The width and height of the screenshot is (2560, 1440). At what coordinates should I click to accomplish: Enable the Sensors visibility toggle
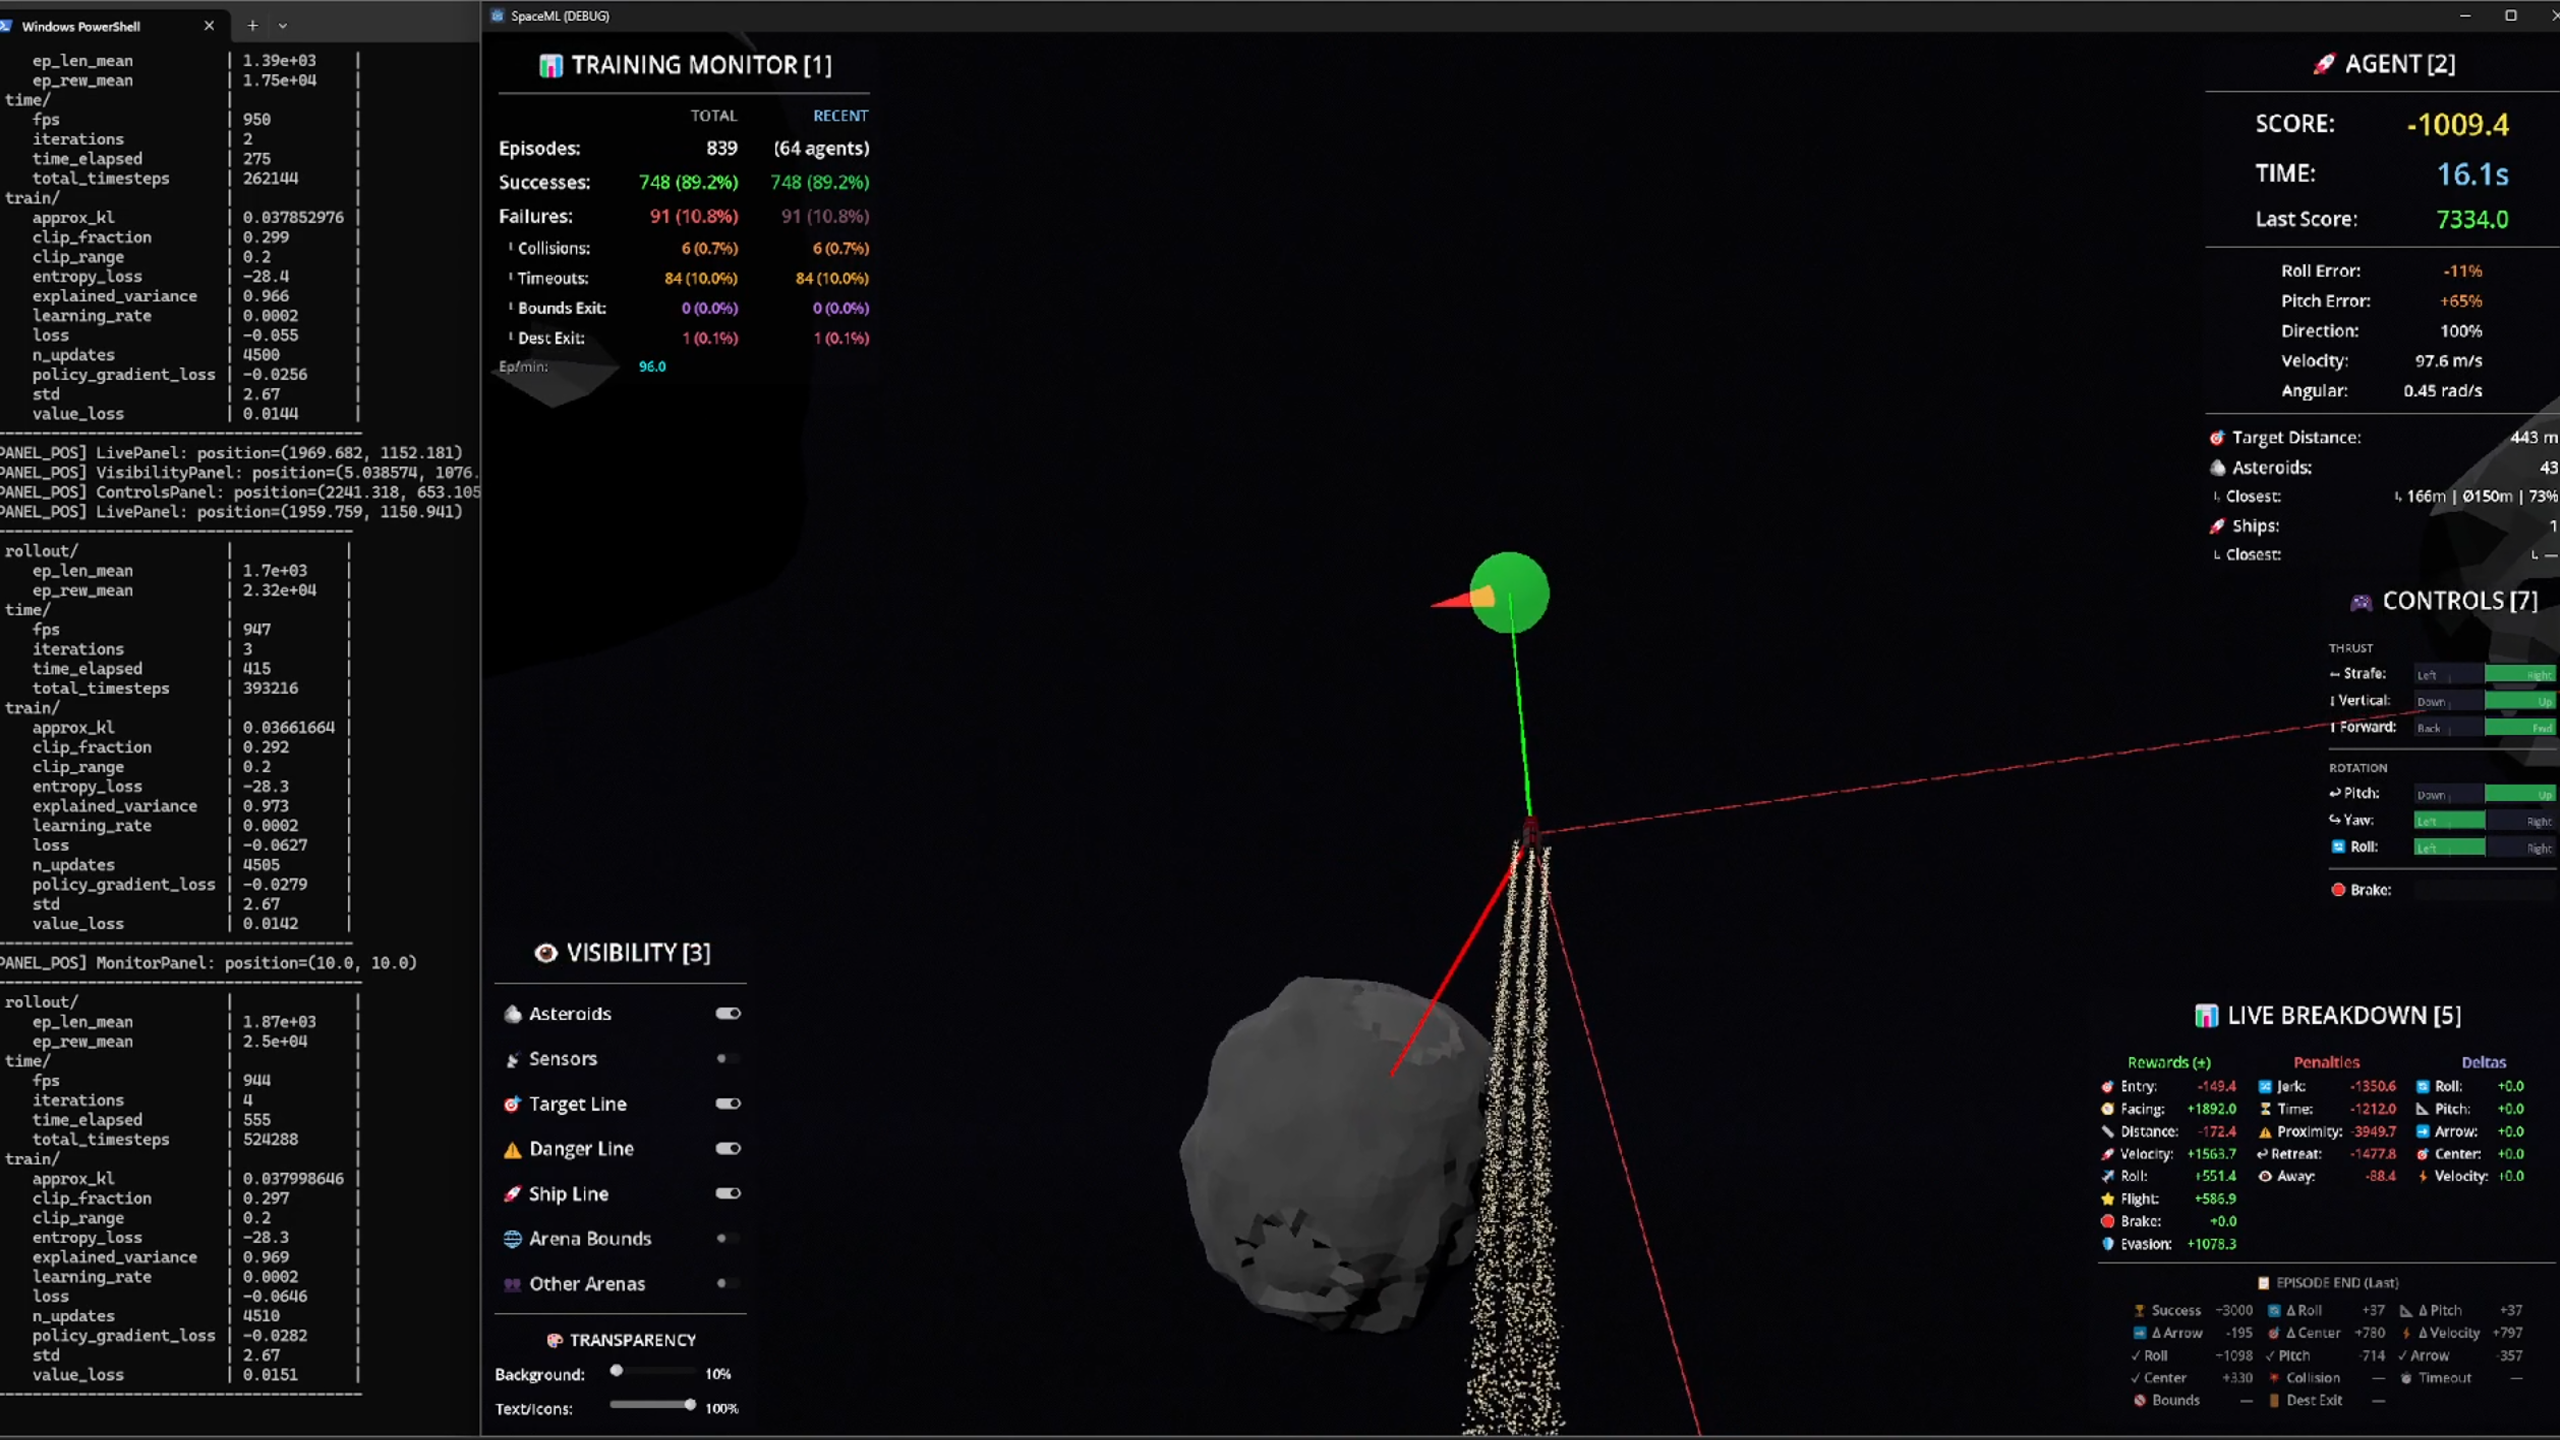(727, 1059)
